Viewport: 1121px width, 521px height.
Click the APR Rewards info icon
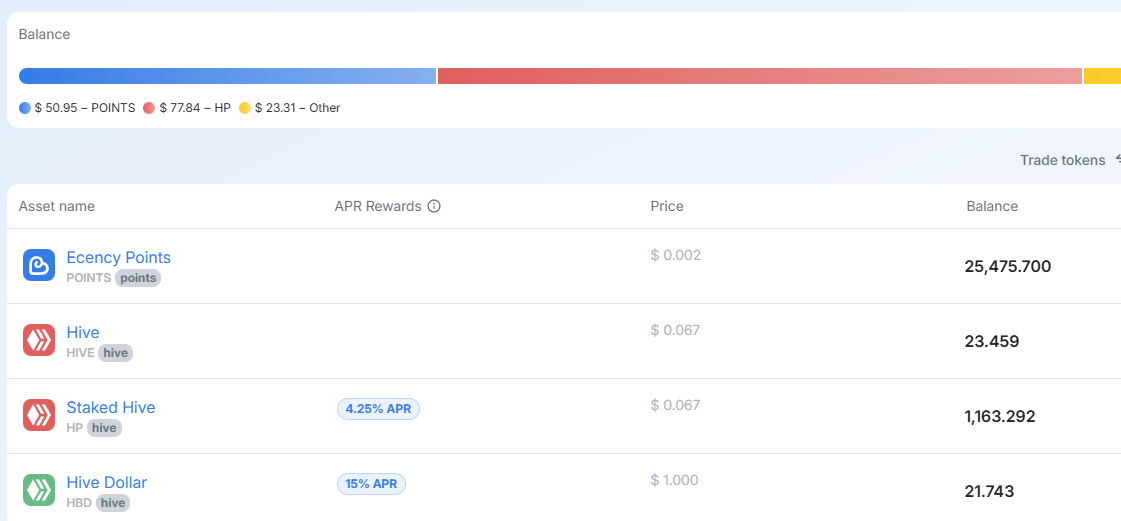tap(434, 206)
